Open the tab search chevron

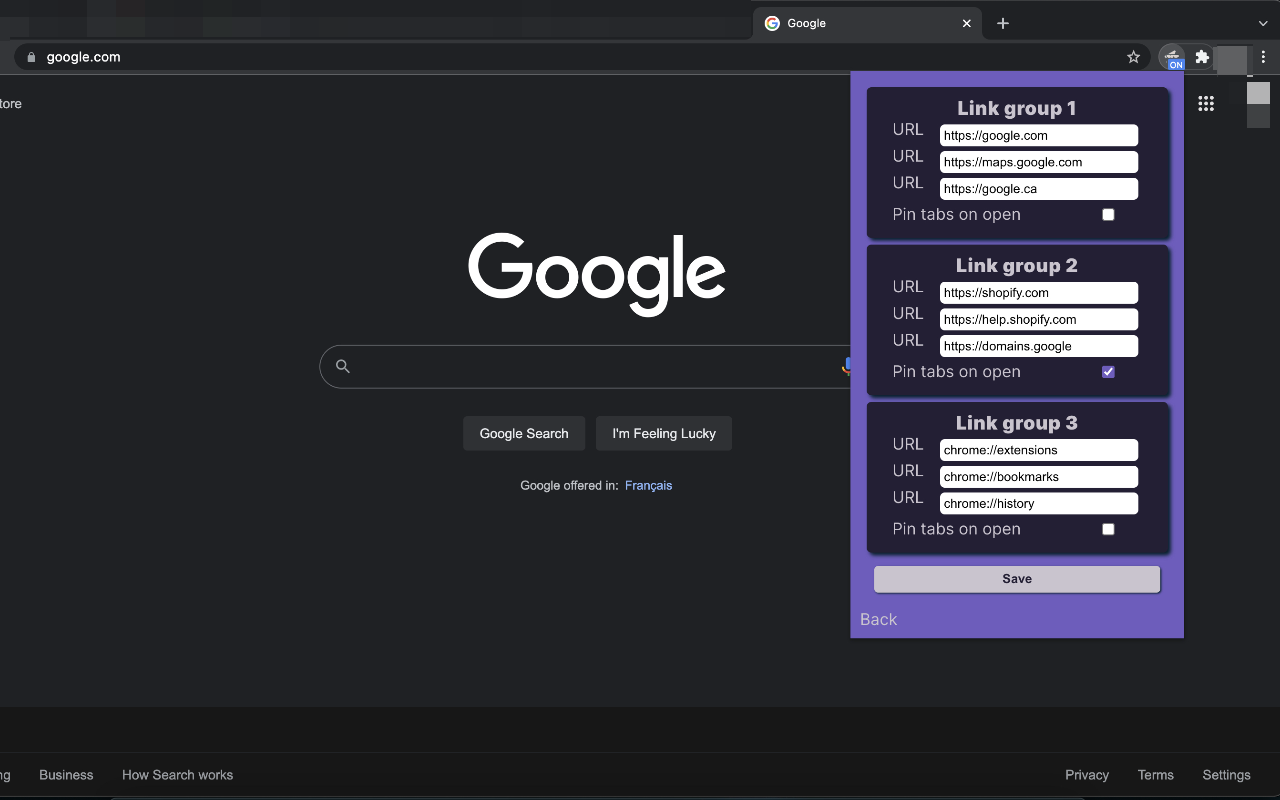pyautogui.click(x=1263, y=23)
